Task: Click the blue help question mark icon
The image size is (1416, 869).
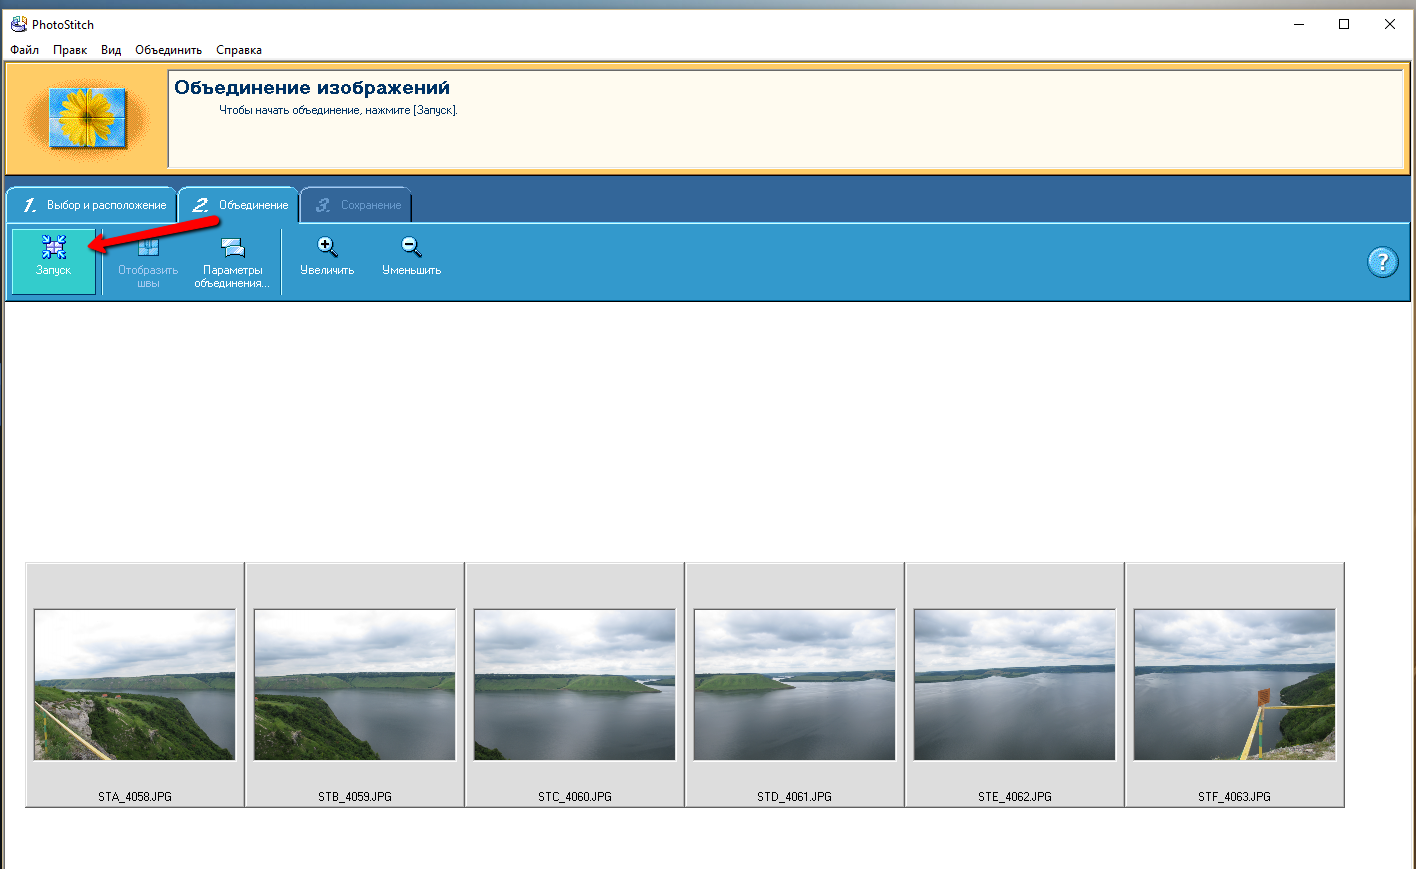Action: [x=1382, y=262]
